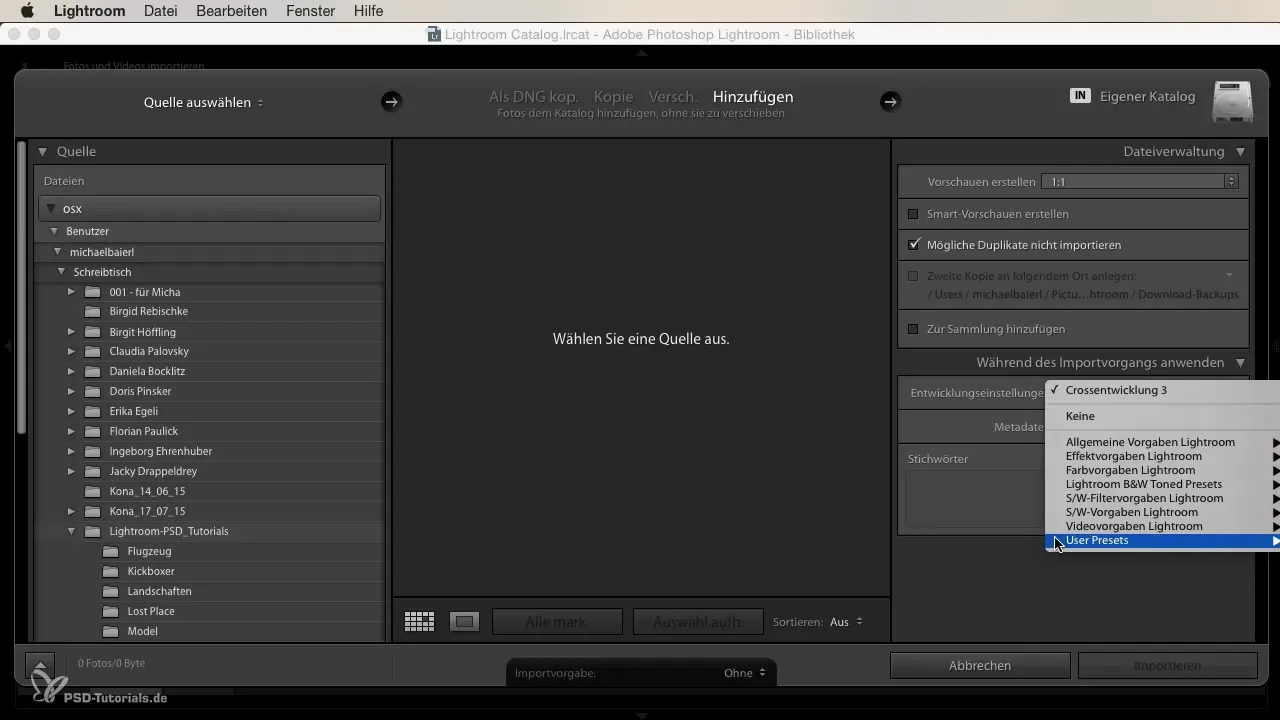The height and width of the screenshot is (720, 1280).
Task: Expand the Claudia Palovsky folder
Action: coord(71,351)
